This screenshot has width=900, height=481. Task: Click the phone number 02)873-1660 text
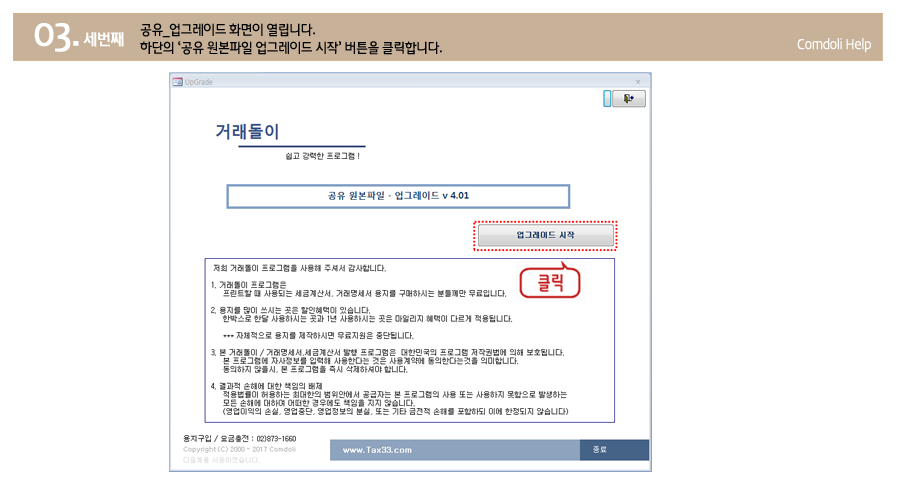pos(276,439)
